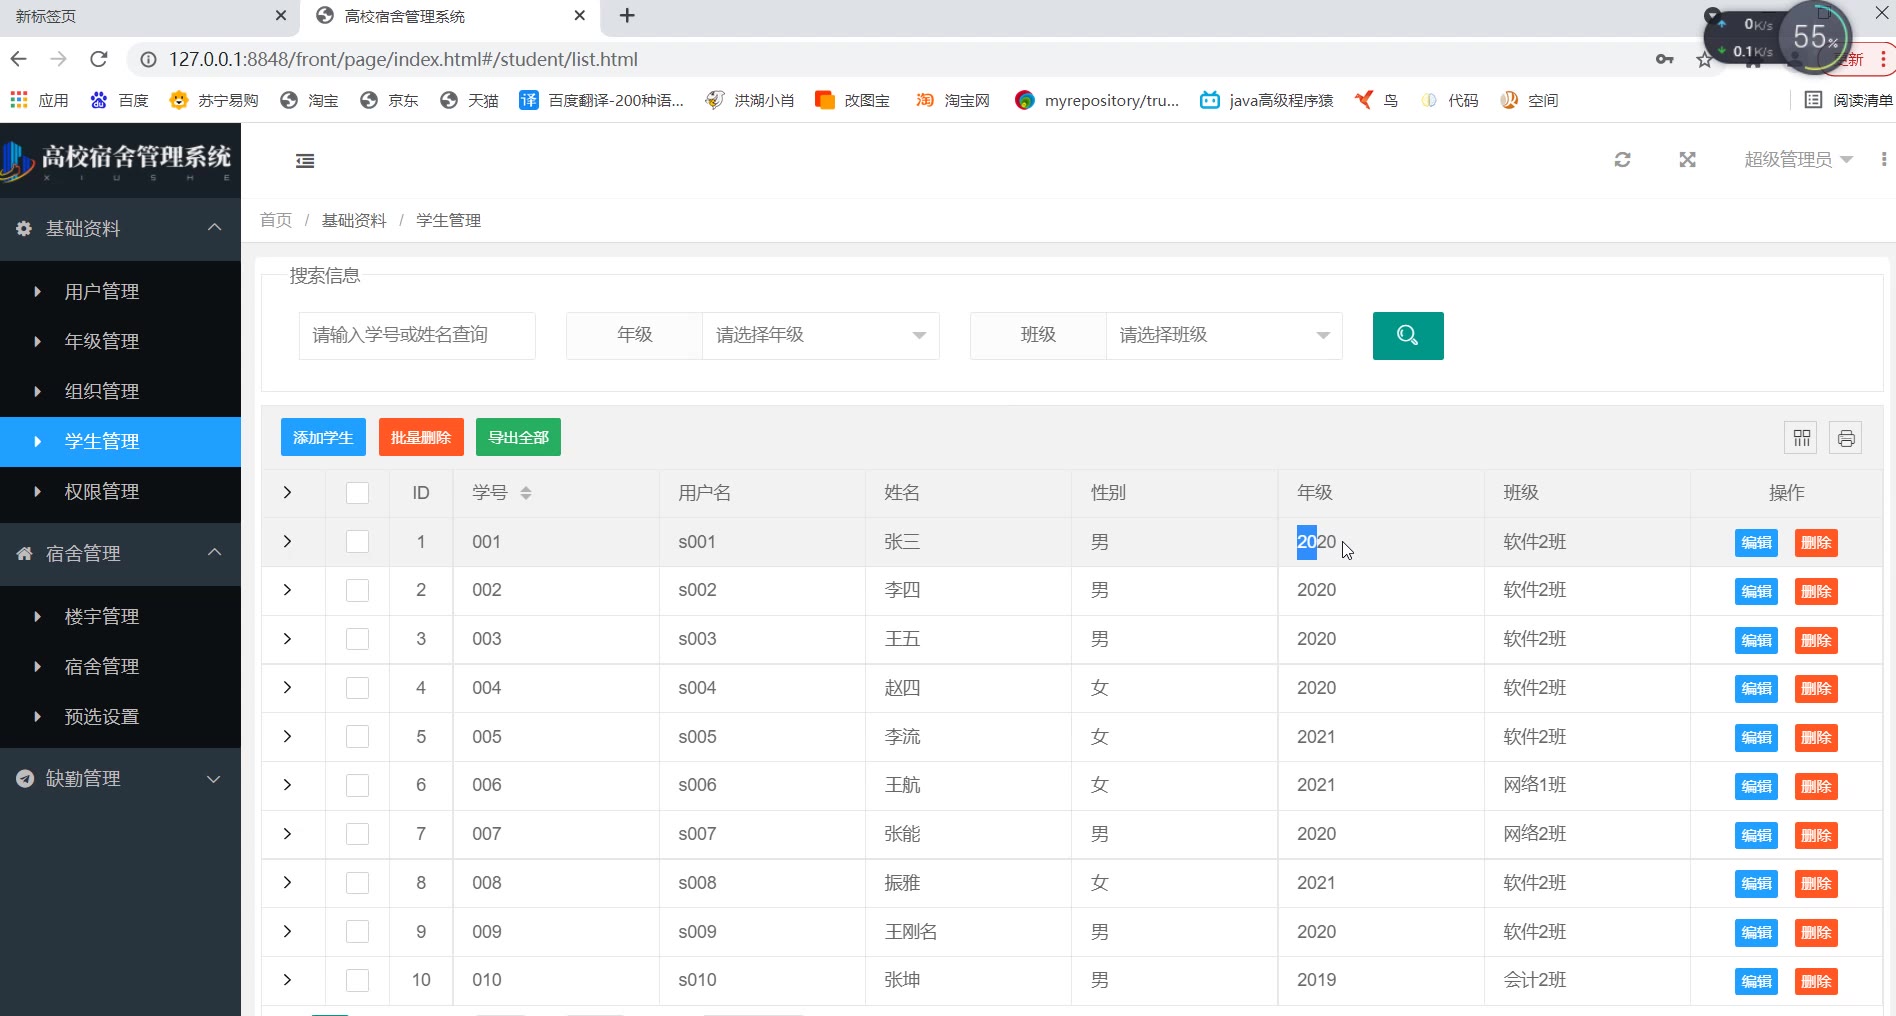
Task: Click the student ID or name search field
Action: [x=417, y=336]
